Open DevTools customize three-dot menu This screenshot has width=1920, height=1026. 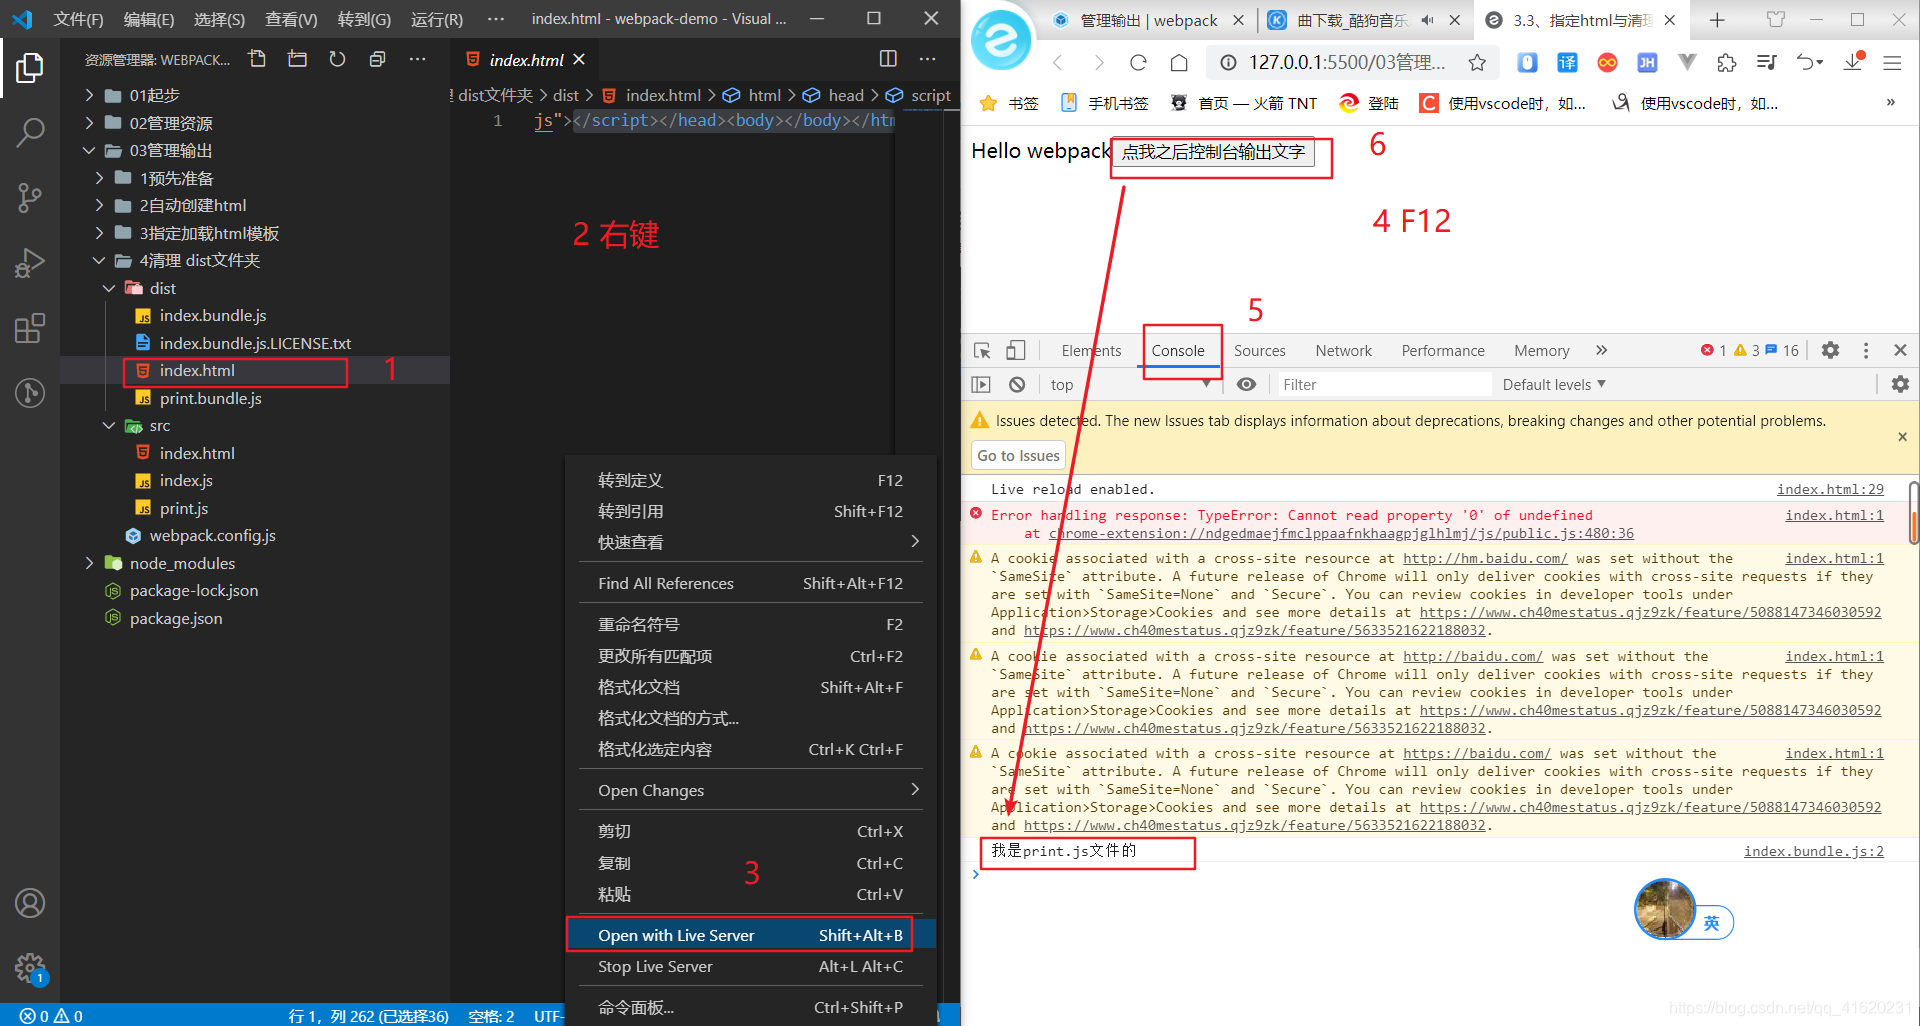click(1866, 350)
